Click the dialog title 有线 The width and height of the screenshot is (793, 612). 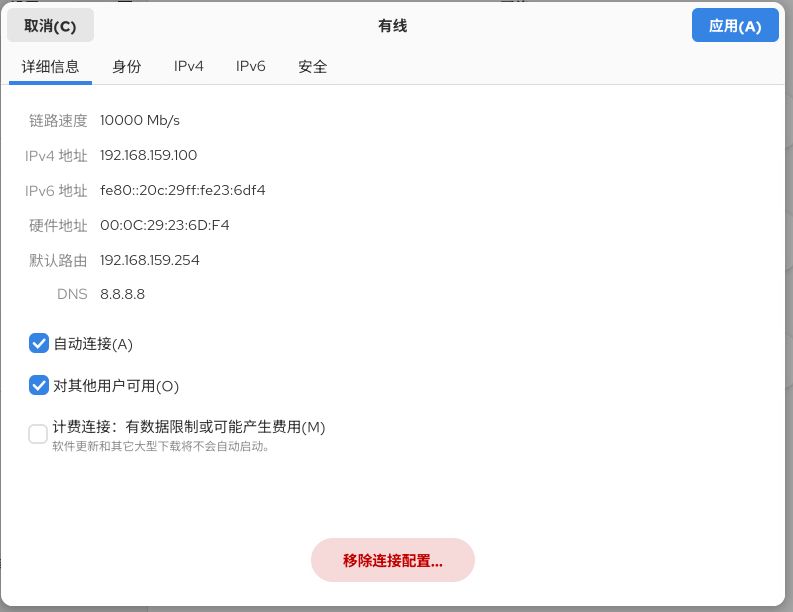coord(392,26)
